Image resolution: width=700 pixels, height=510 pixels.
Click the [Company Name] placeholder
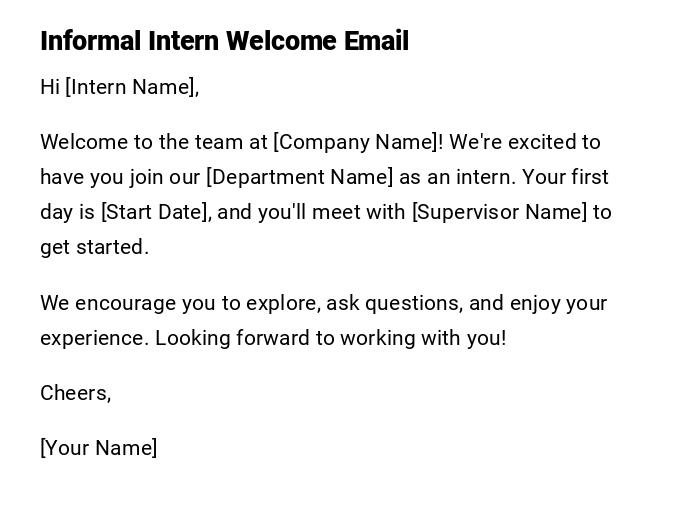[356, 142]
